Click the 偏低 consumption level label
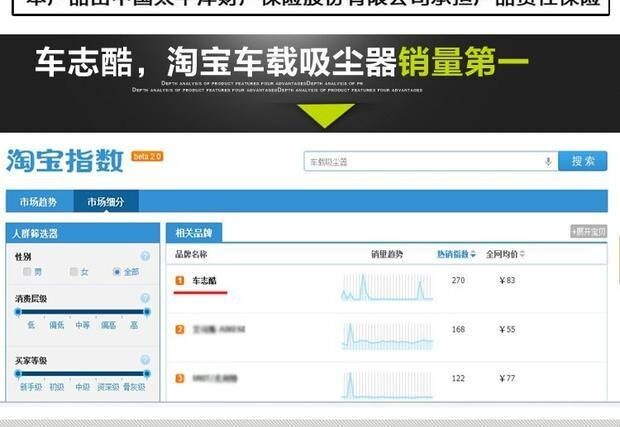This screenshot has width=620, height=427. tap(57, 325)
